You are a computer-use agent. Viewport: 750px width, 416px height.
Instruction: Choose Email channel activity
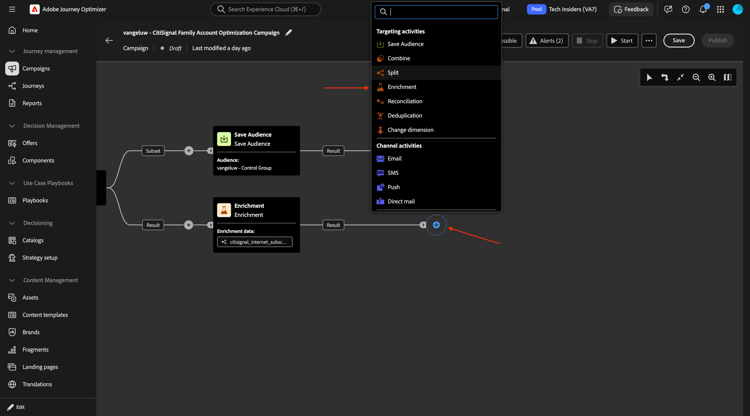(436, 159)
